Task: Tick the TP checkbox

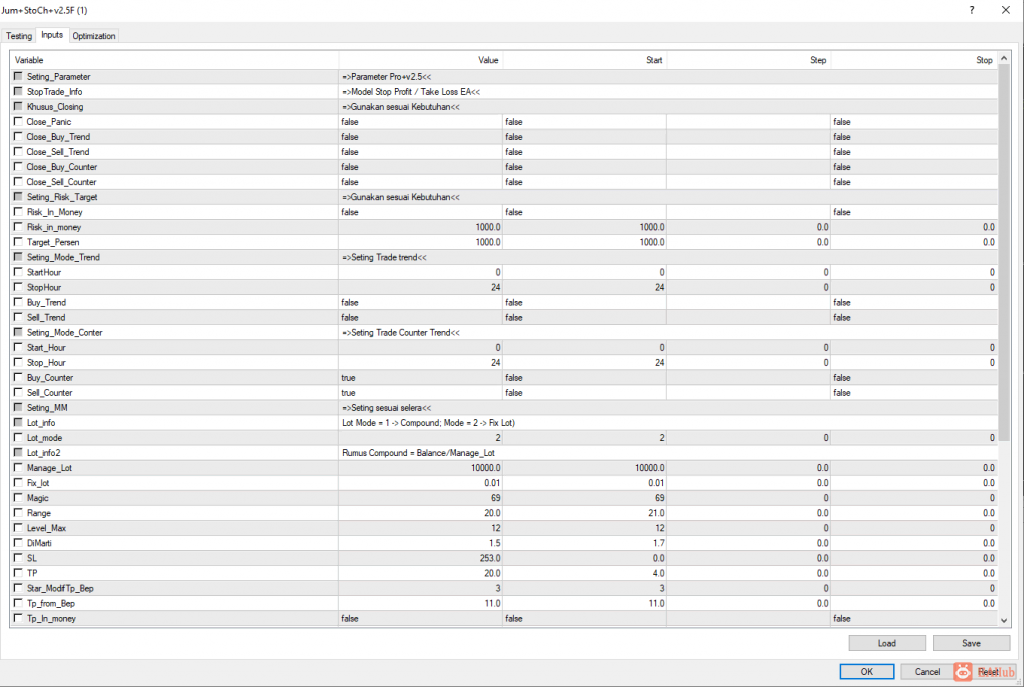Action: pos(18,573)
